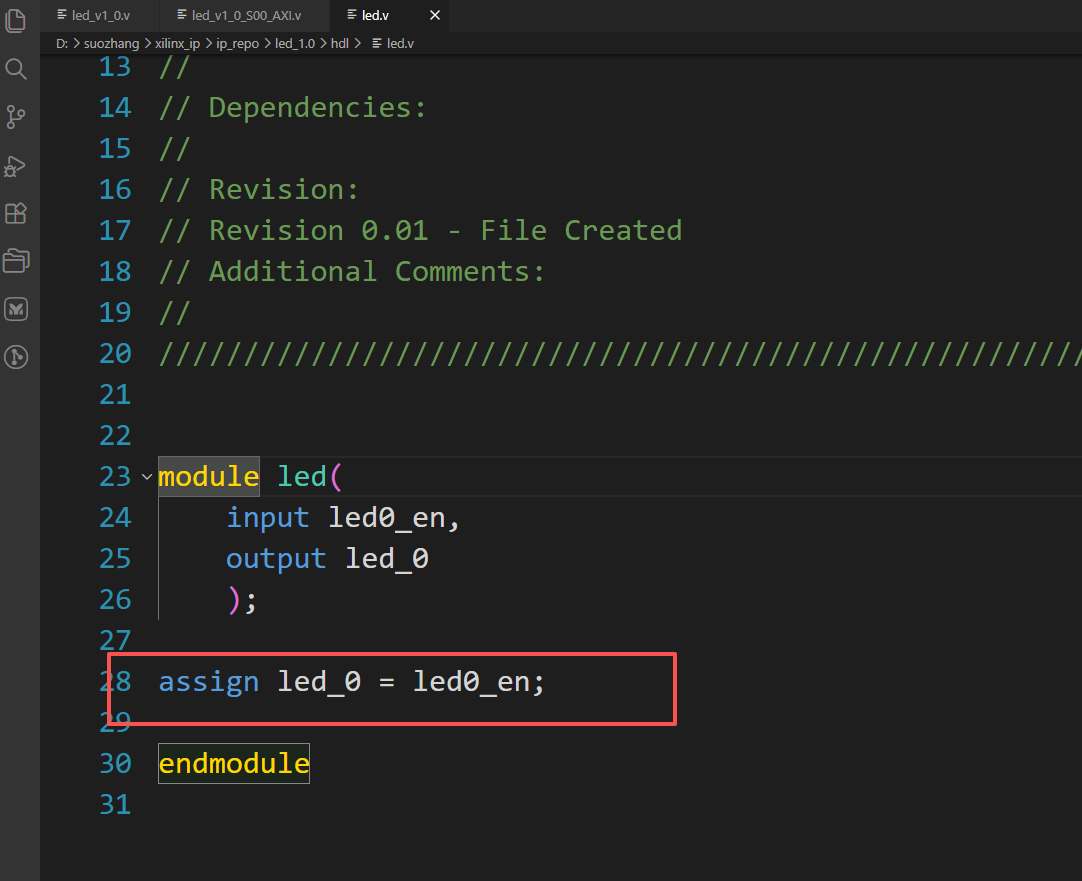
Task: Open Source Control in activity bar
Action: click(x=16, y=117)
